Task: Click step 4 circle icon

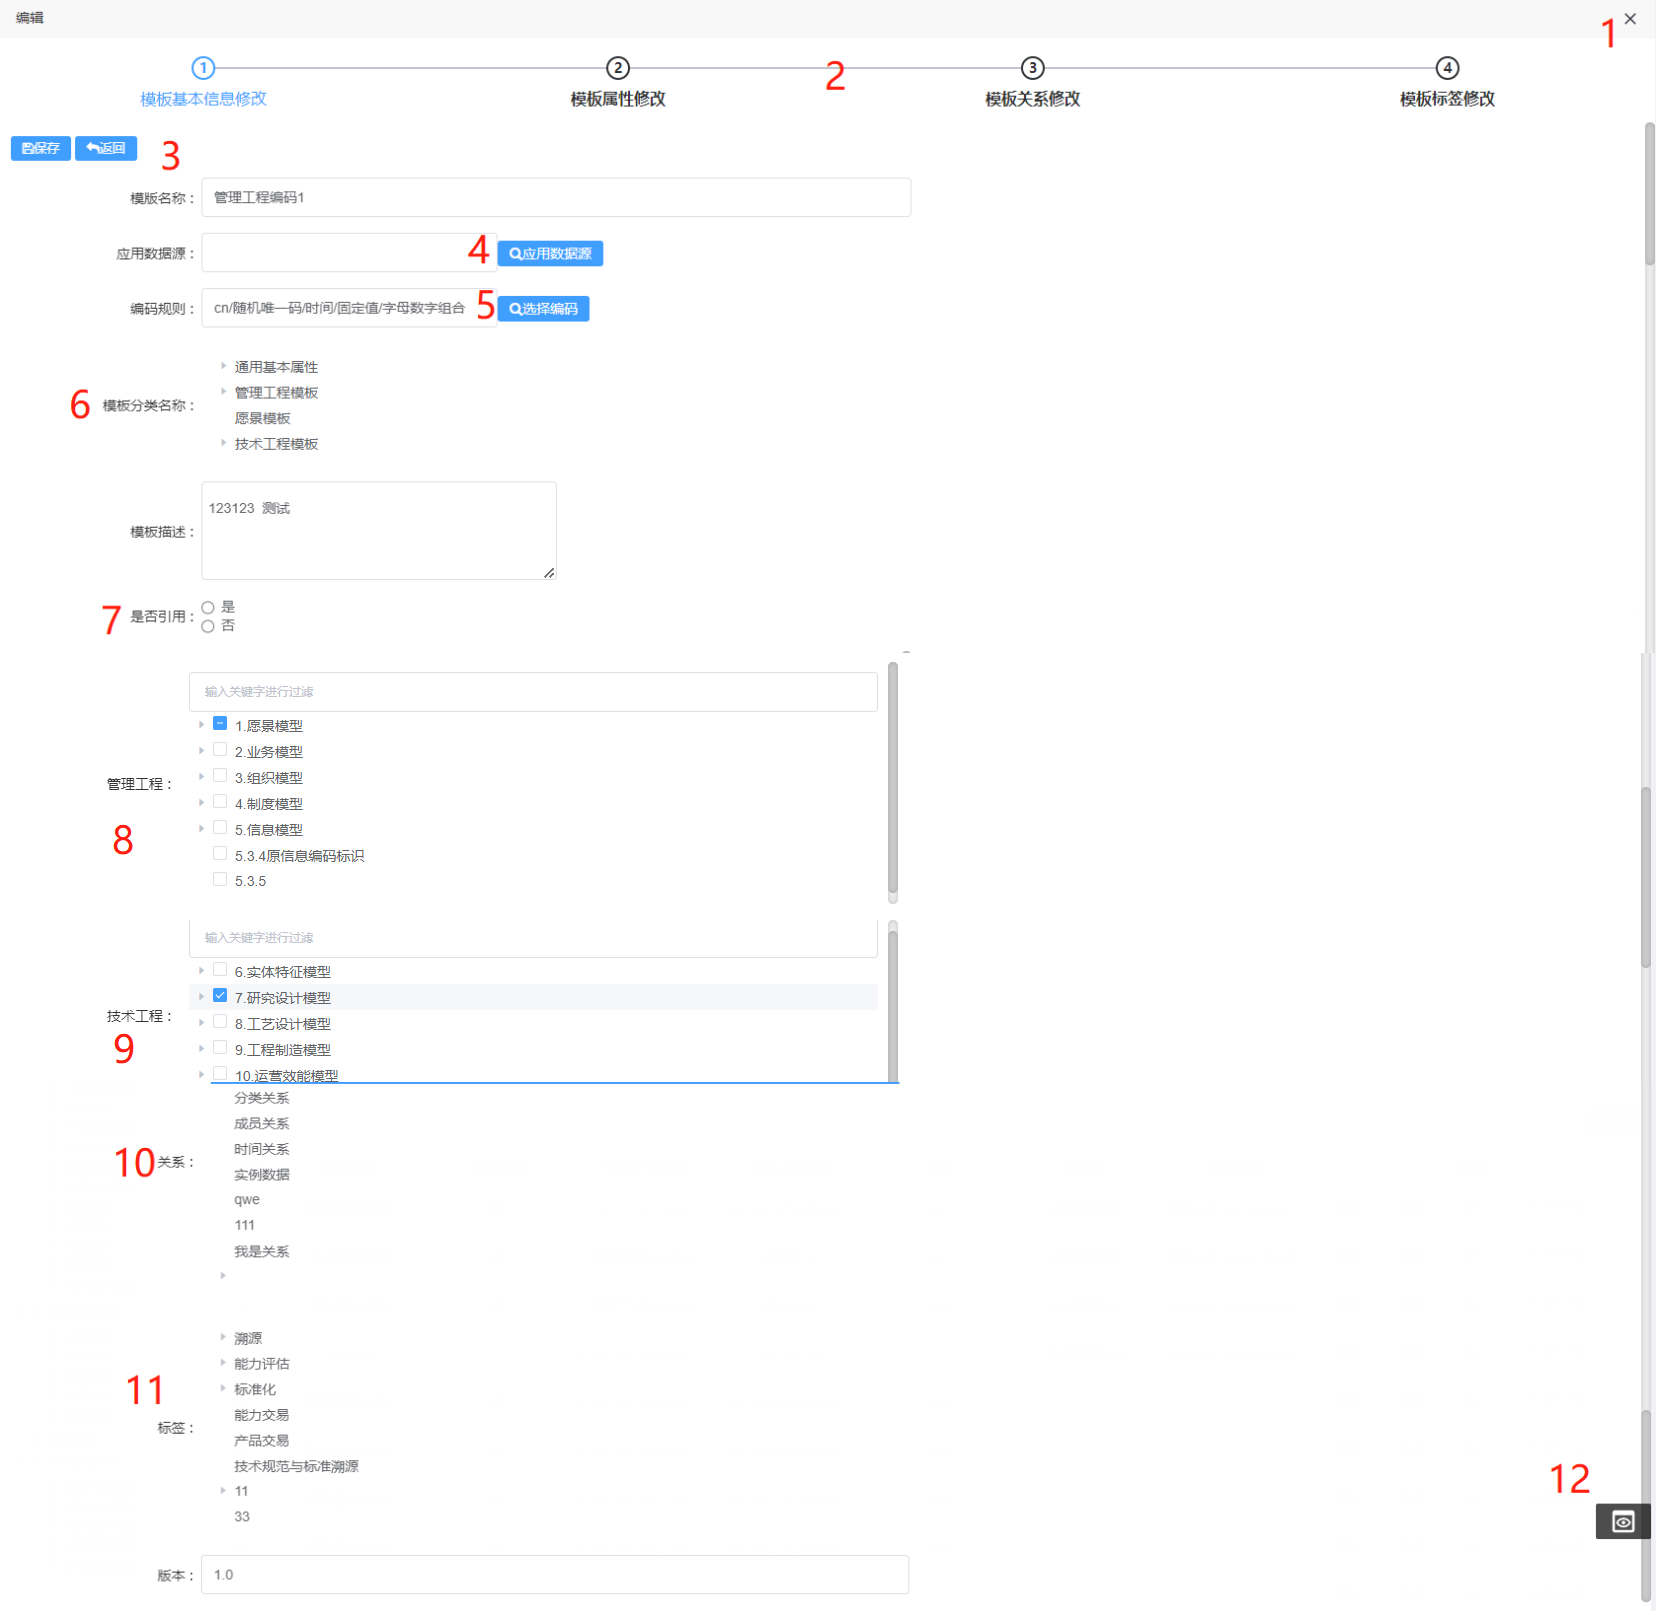Action: click(x=1447, y=68)
